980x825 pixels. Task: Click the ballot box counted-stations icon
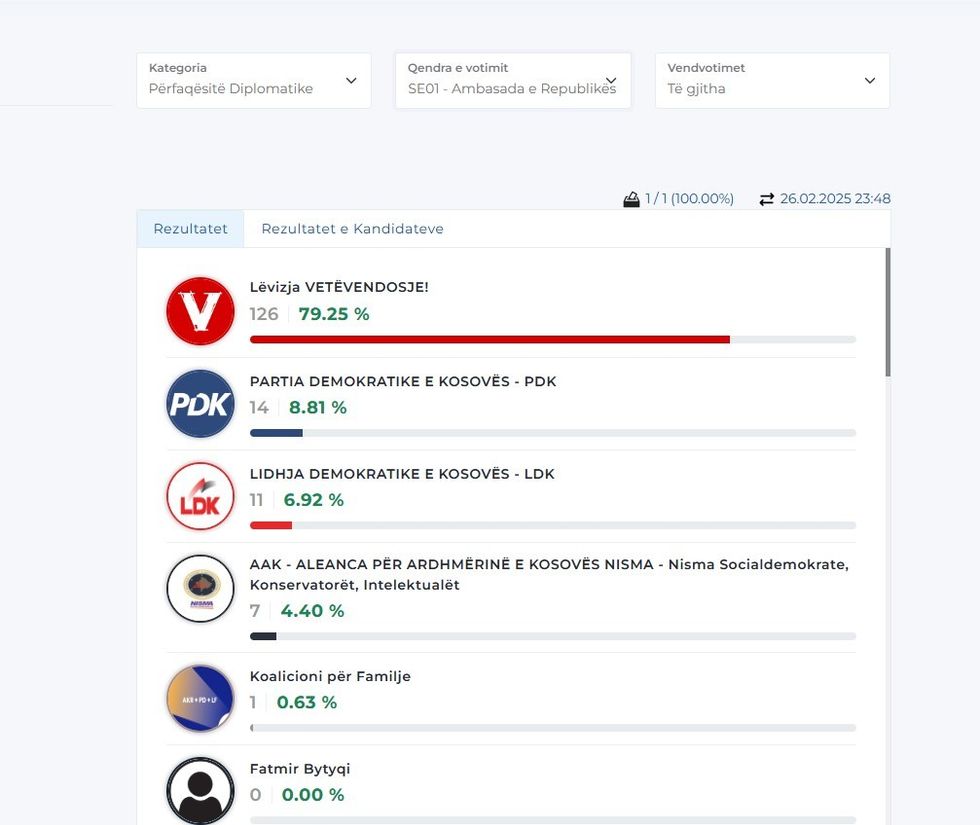(x=631, y=199)
